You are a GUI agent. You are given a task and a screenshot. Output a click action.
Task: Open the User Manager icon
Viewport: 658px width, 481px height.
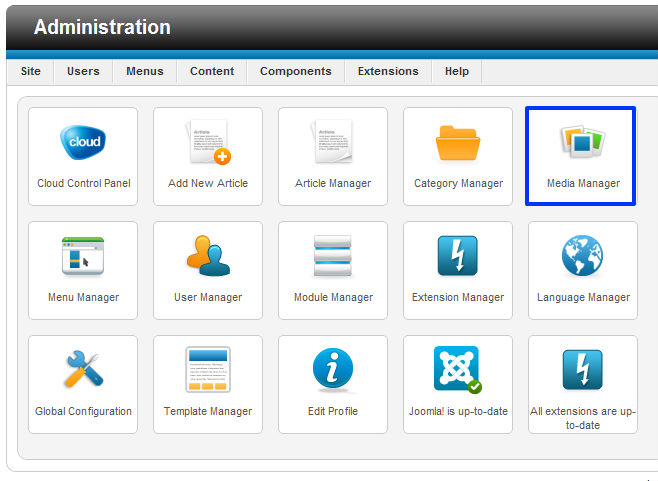pyautogui.click(x=208, y=255)
